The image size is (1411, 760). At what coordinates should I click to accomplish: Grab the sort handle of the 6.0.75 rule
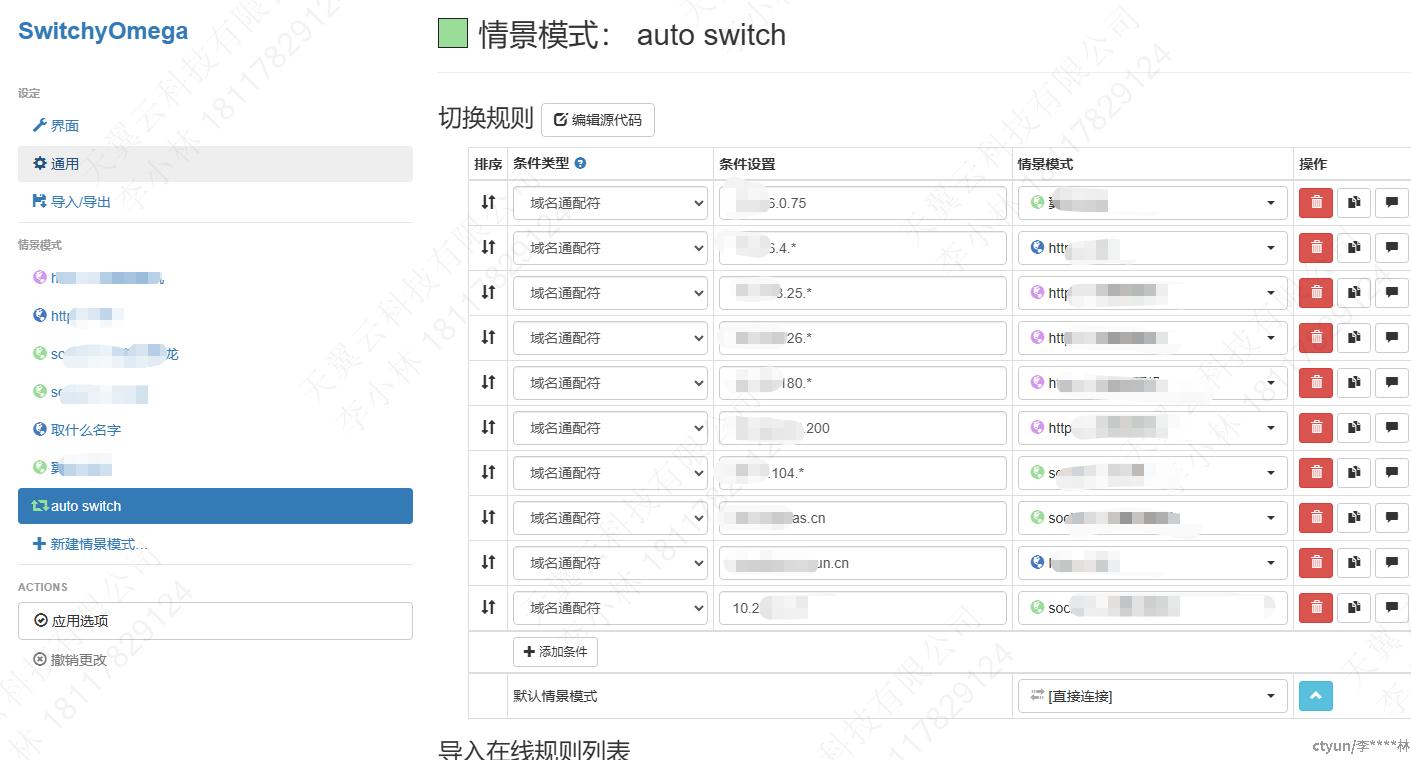tap(488, 202)
